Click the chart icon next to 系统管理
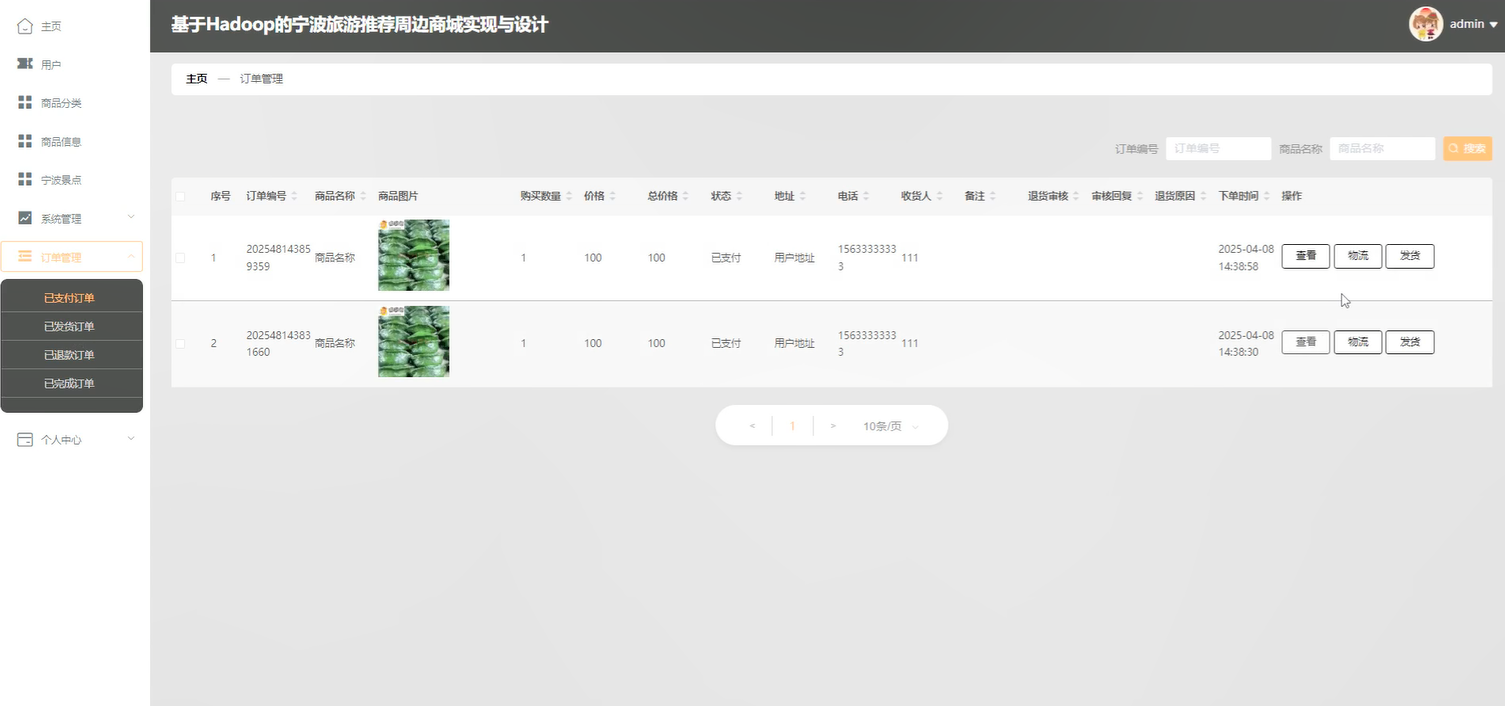Image resolution: width=1505 pixels, height=706 pixels. coord(25,218)
